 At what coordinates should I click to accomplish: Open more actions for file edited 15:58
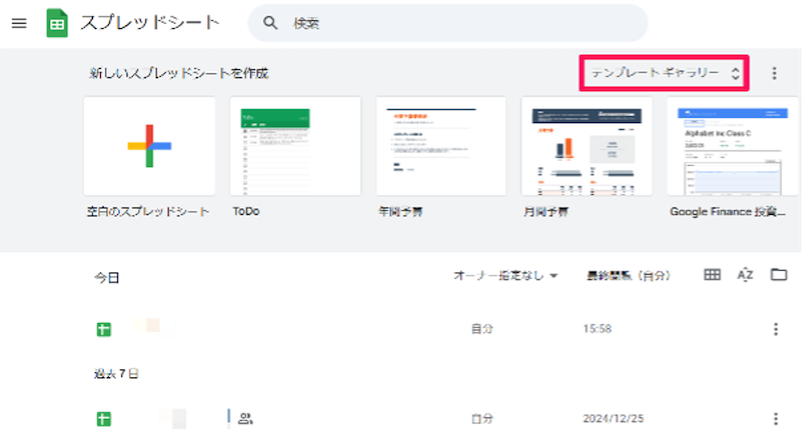[x=775, y=329]
